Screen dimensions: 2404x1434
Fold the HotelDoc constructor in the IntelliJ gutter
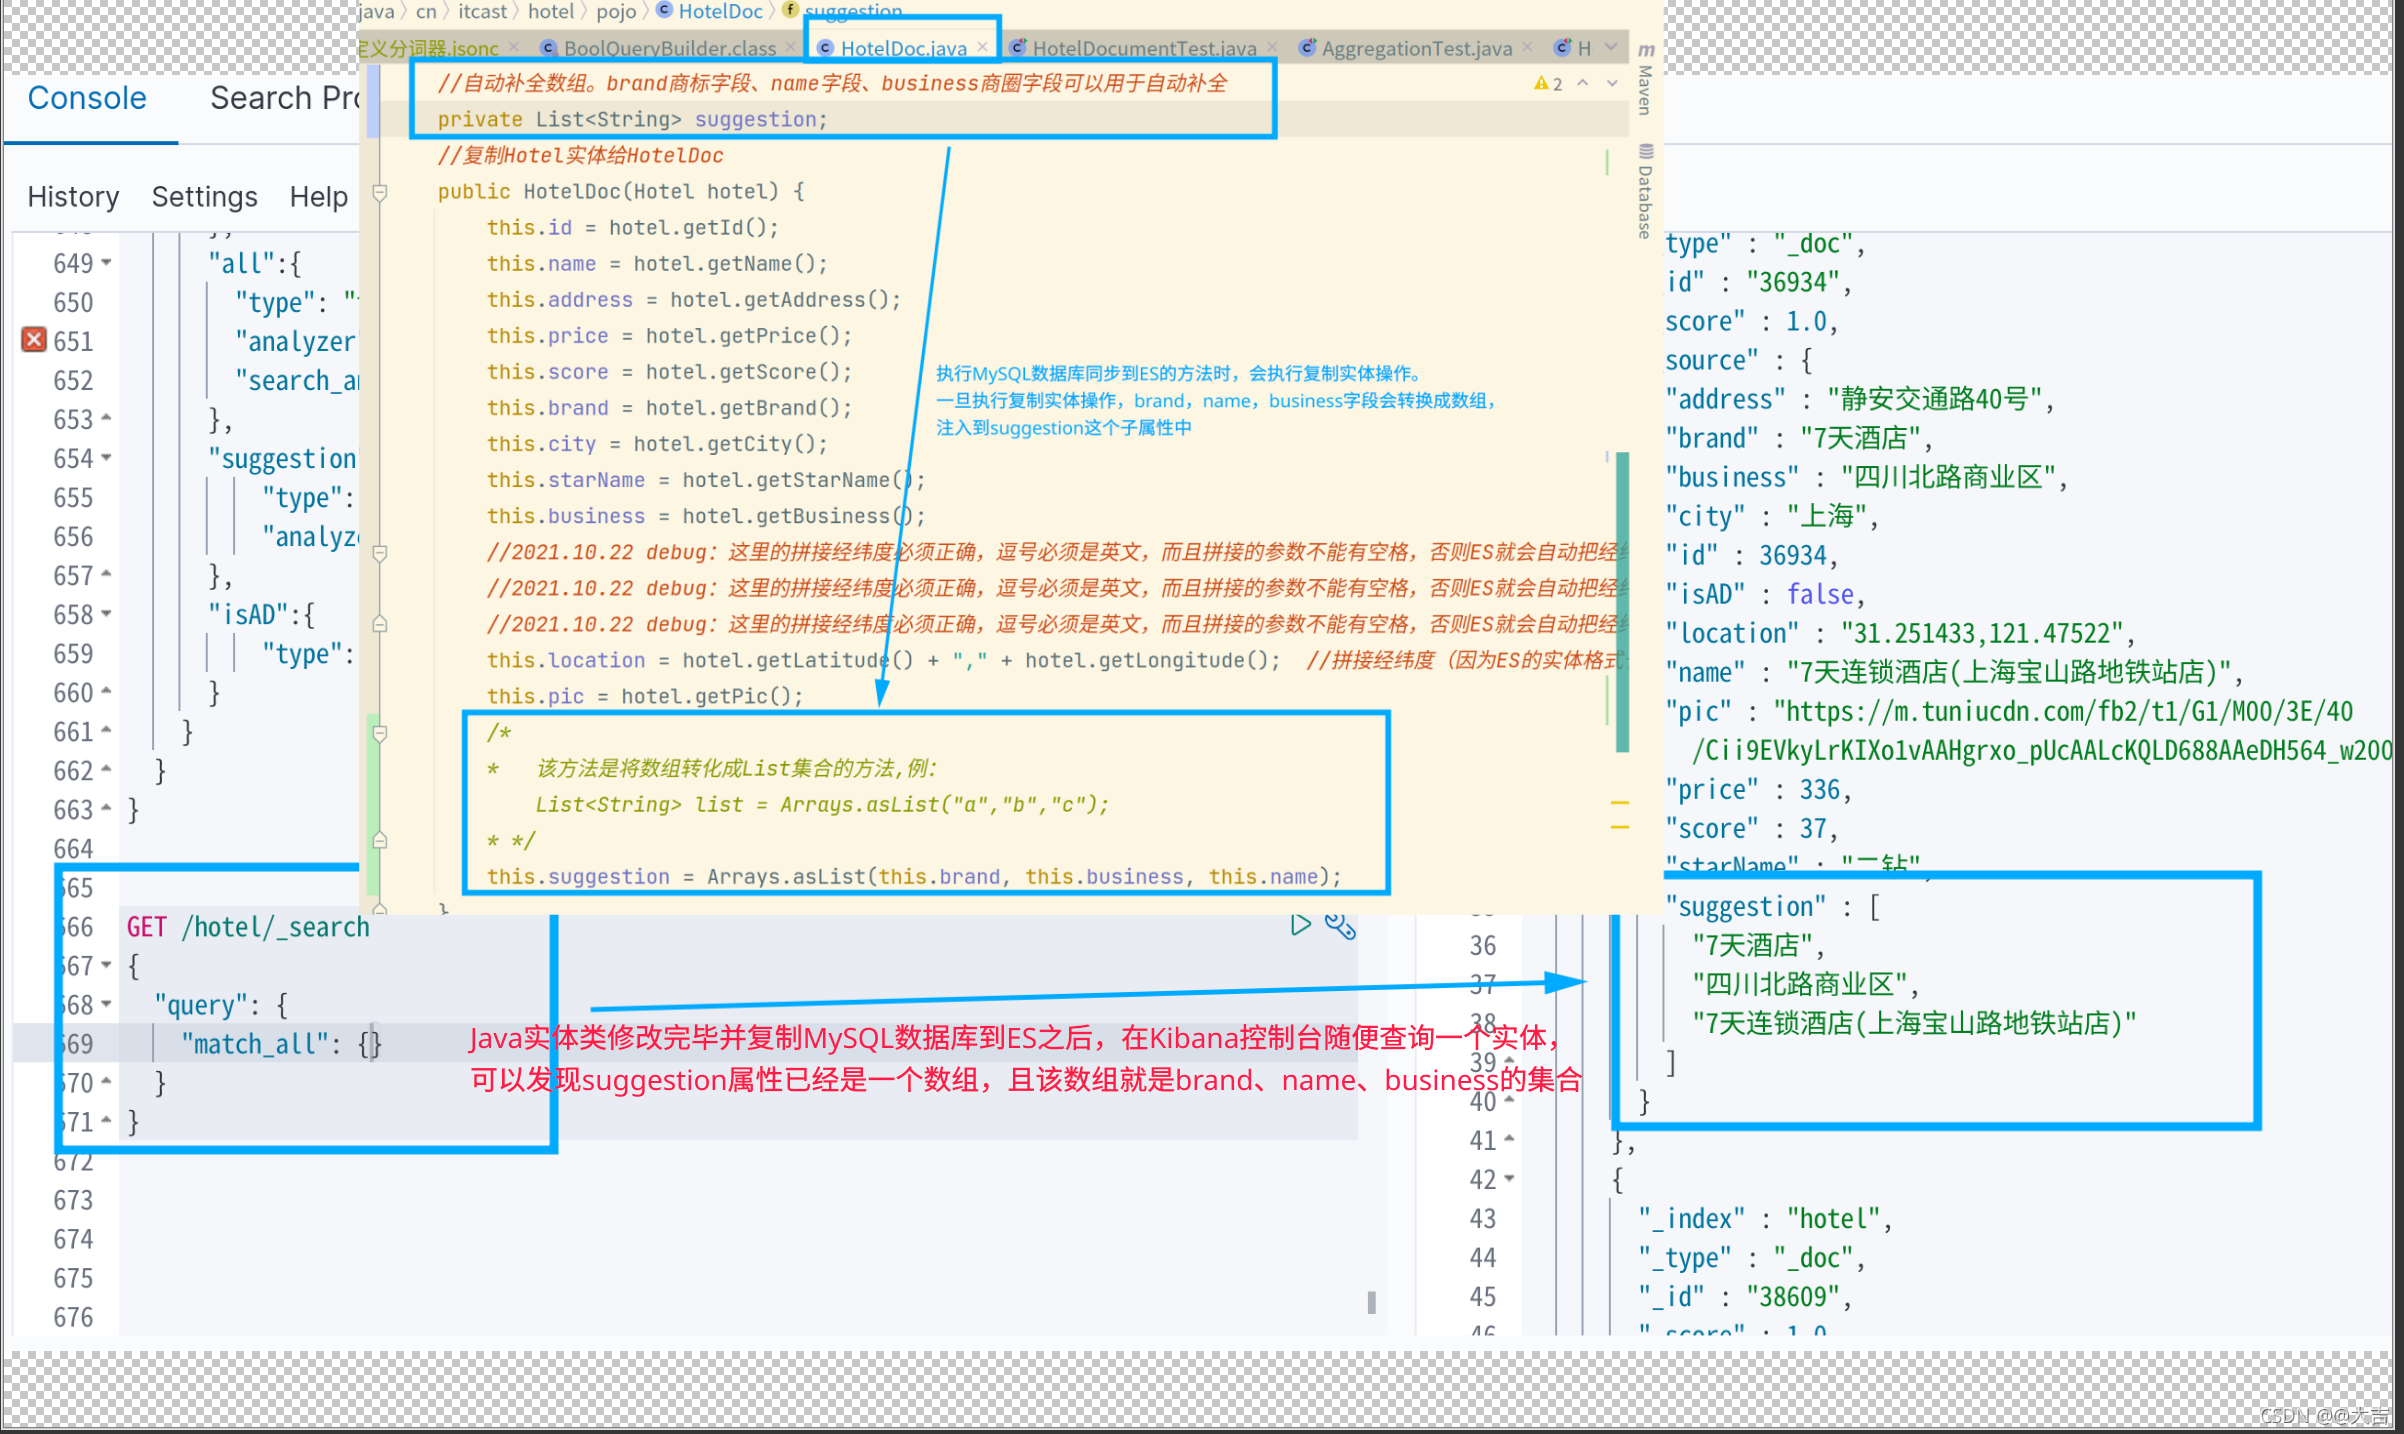[380, 191]
